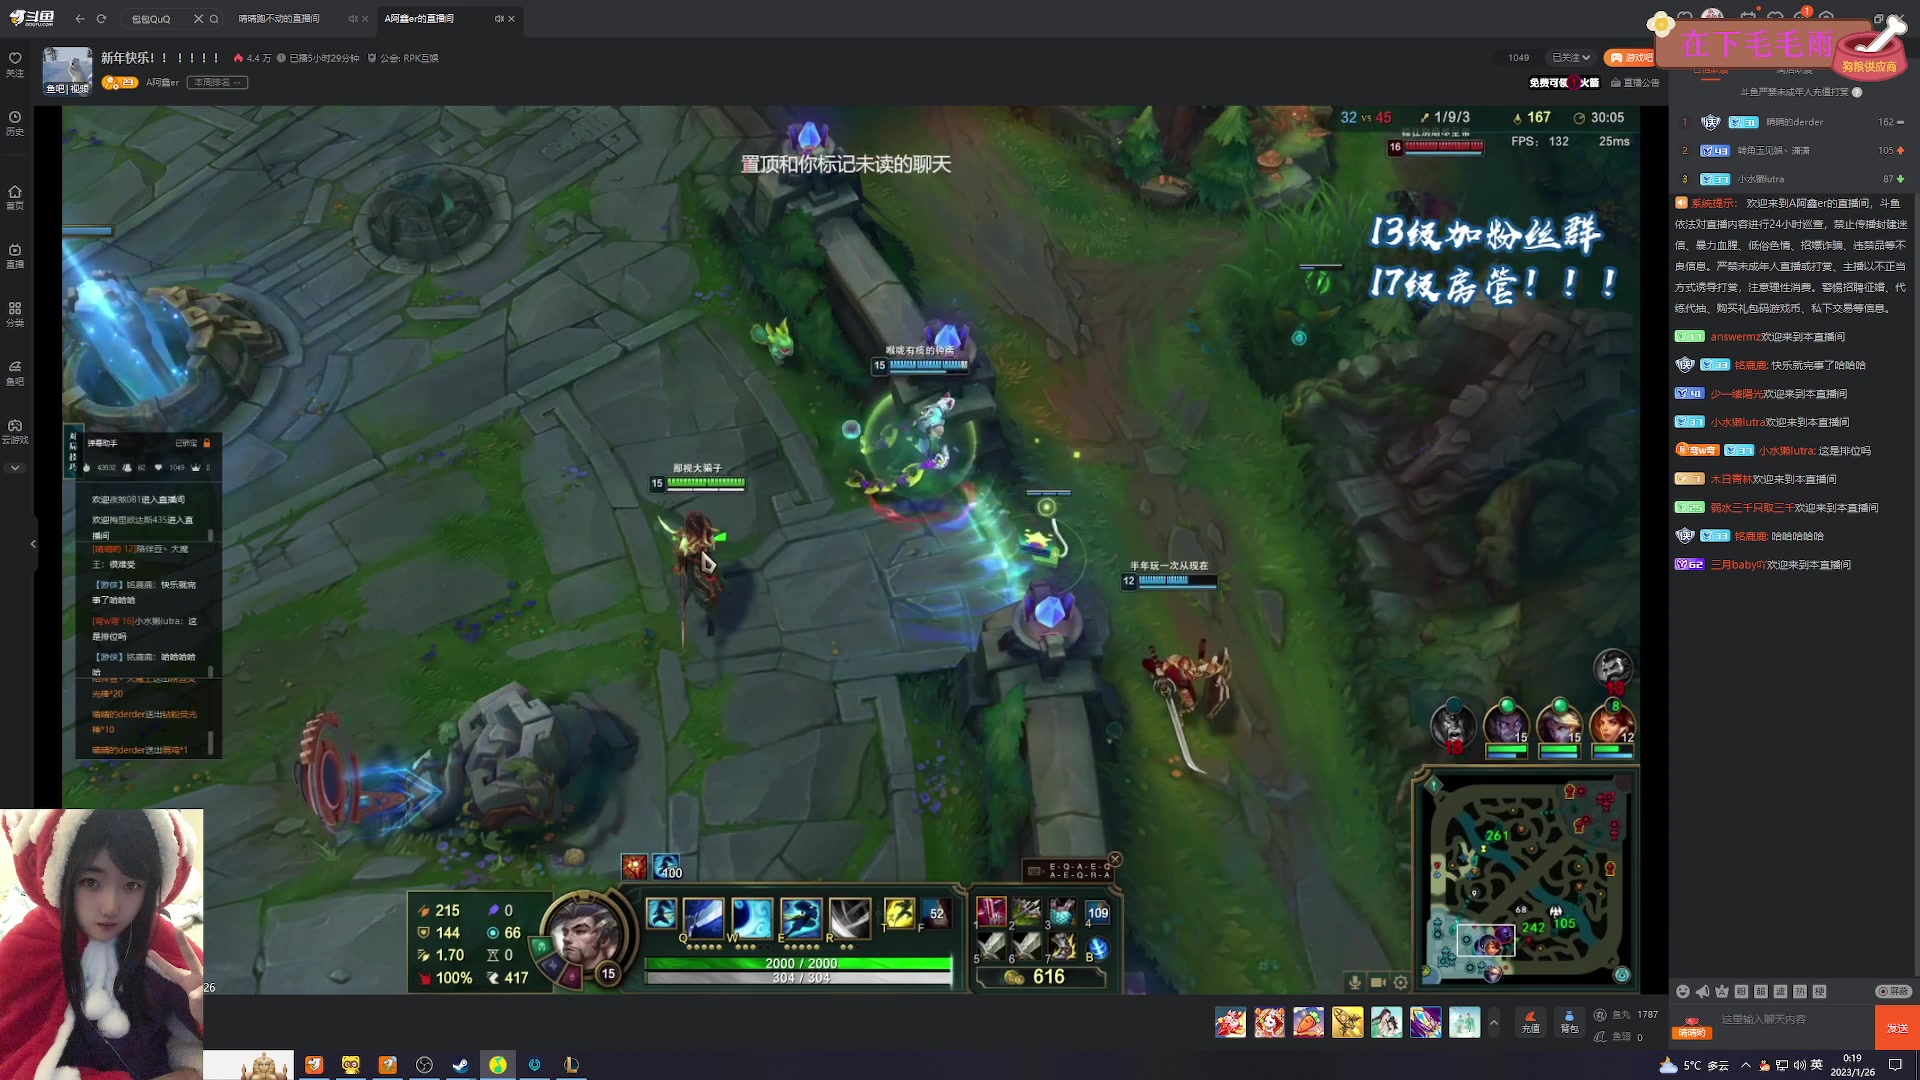Expand the gift list with the up chevron
This screenshot has width=1920, height=1080.
tap(1494, 1022)
